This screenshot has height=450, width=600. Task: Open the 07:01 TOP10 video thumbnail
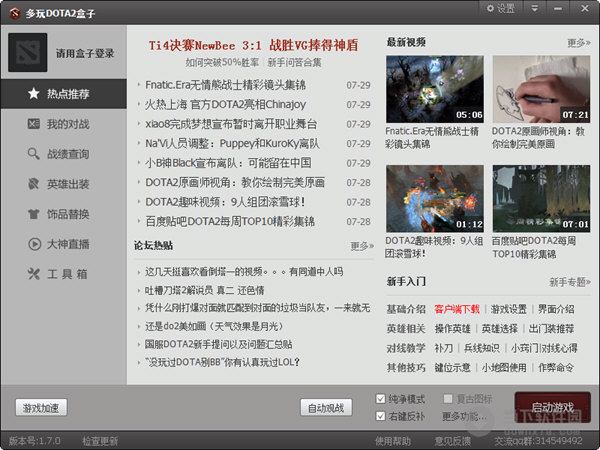541,199
